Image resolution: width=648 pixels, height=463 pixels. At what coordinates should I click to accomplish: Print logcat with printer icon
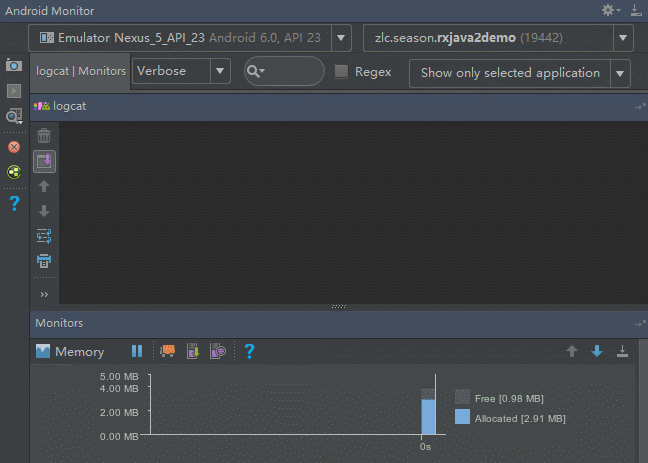click(44, 261)
